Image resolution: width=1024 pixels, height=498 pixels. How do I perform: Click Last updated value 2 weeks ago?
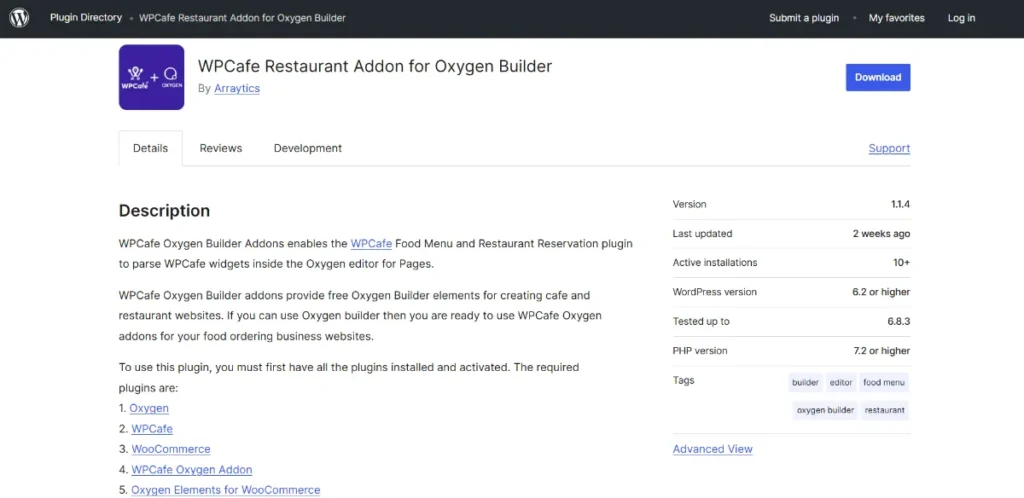pos(881,234)
